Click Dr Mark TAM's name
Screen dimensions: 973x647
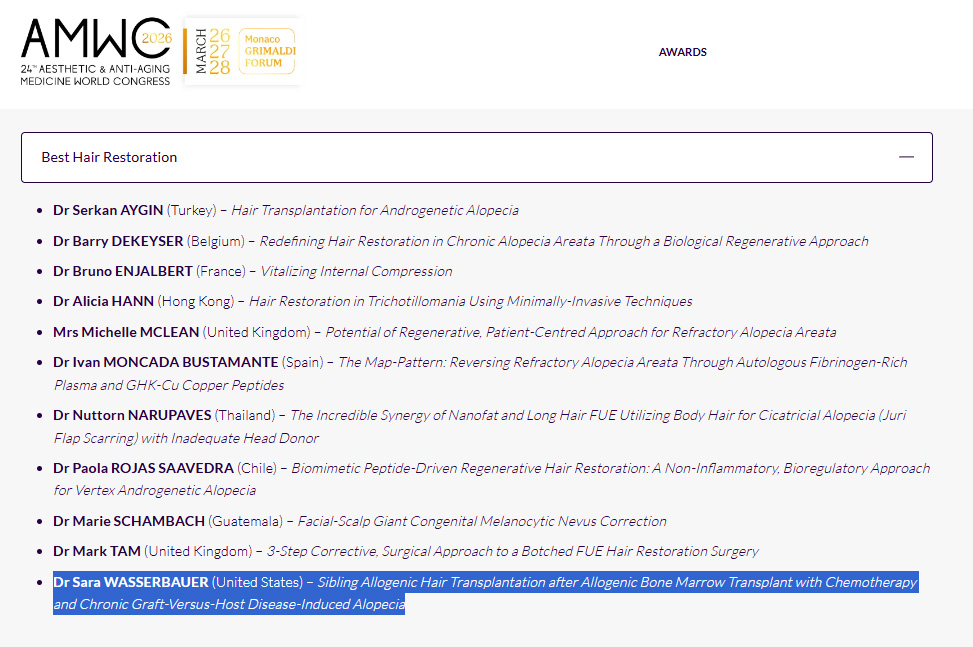[x=96, y=551]
